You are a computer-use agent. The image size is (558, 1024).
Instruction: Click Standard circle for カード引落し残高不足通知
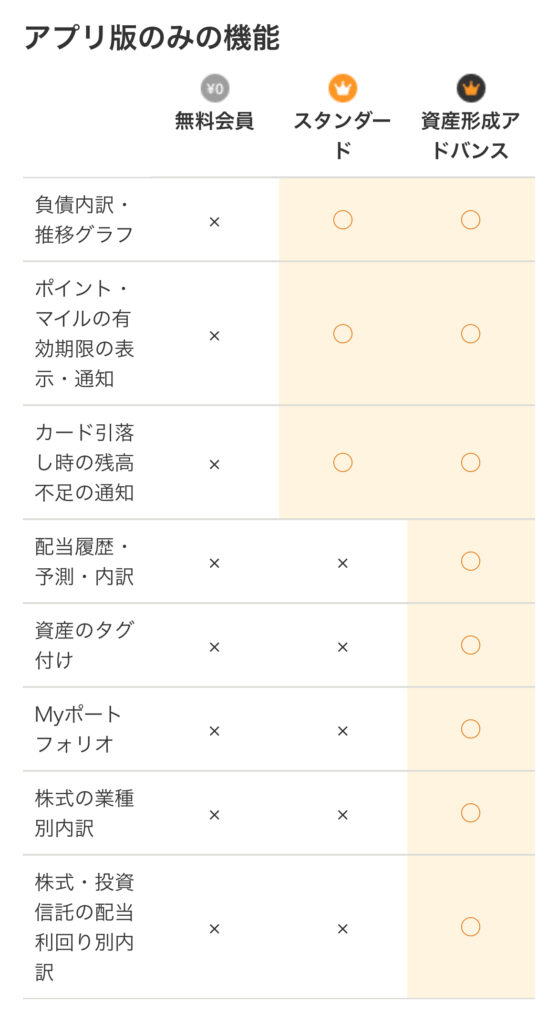(342, 462)
